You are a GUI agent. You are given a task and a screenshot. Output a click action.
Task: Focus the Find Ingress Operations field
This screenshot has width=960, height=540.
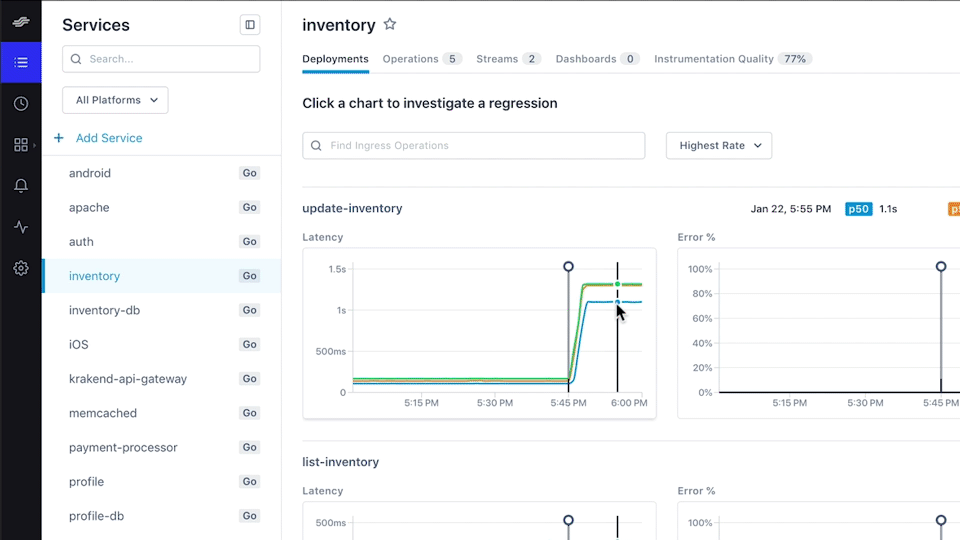[x=474, y=145]
